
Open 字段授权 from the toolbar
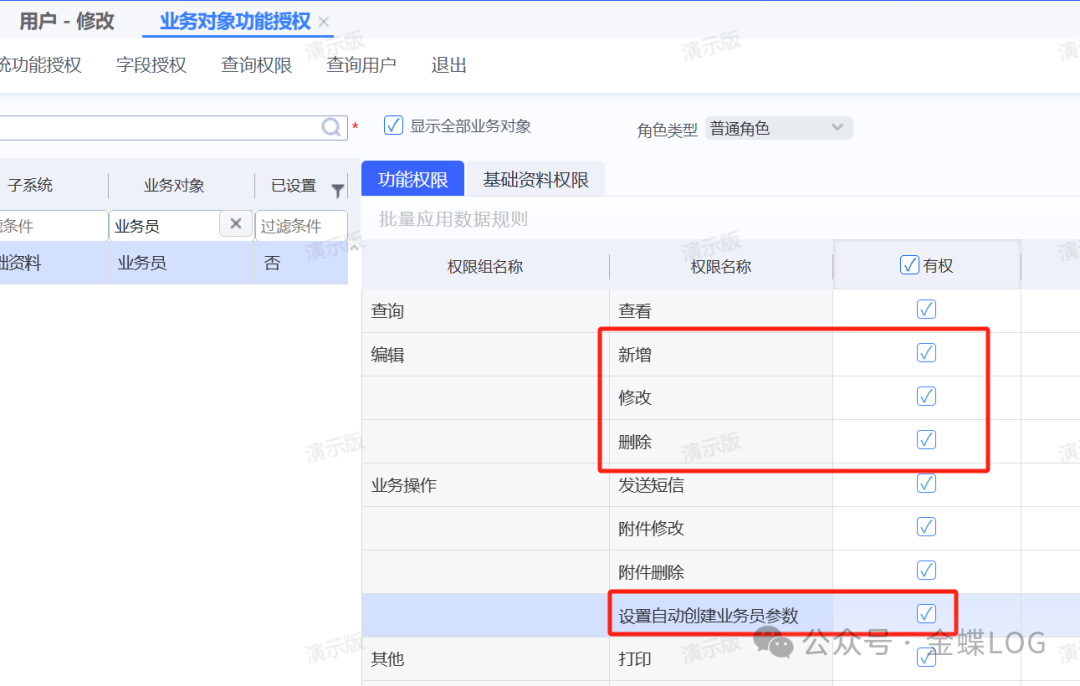pos(151,65)
